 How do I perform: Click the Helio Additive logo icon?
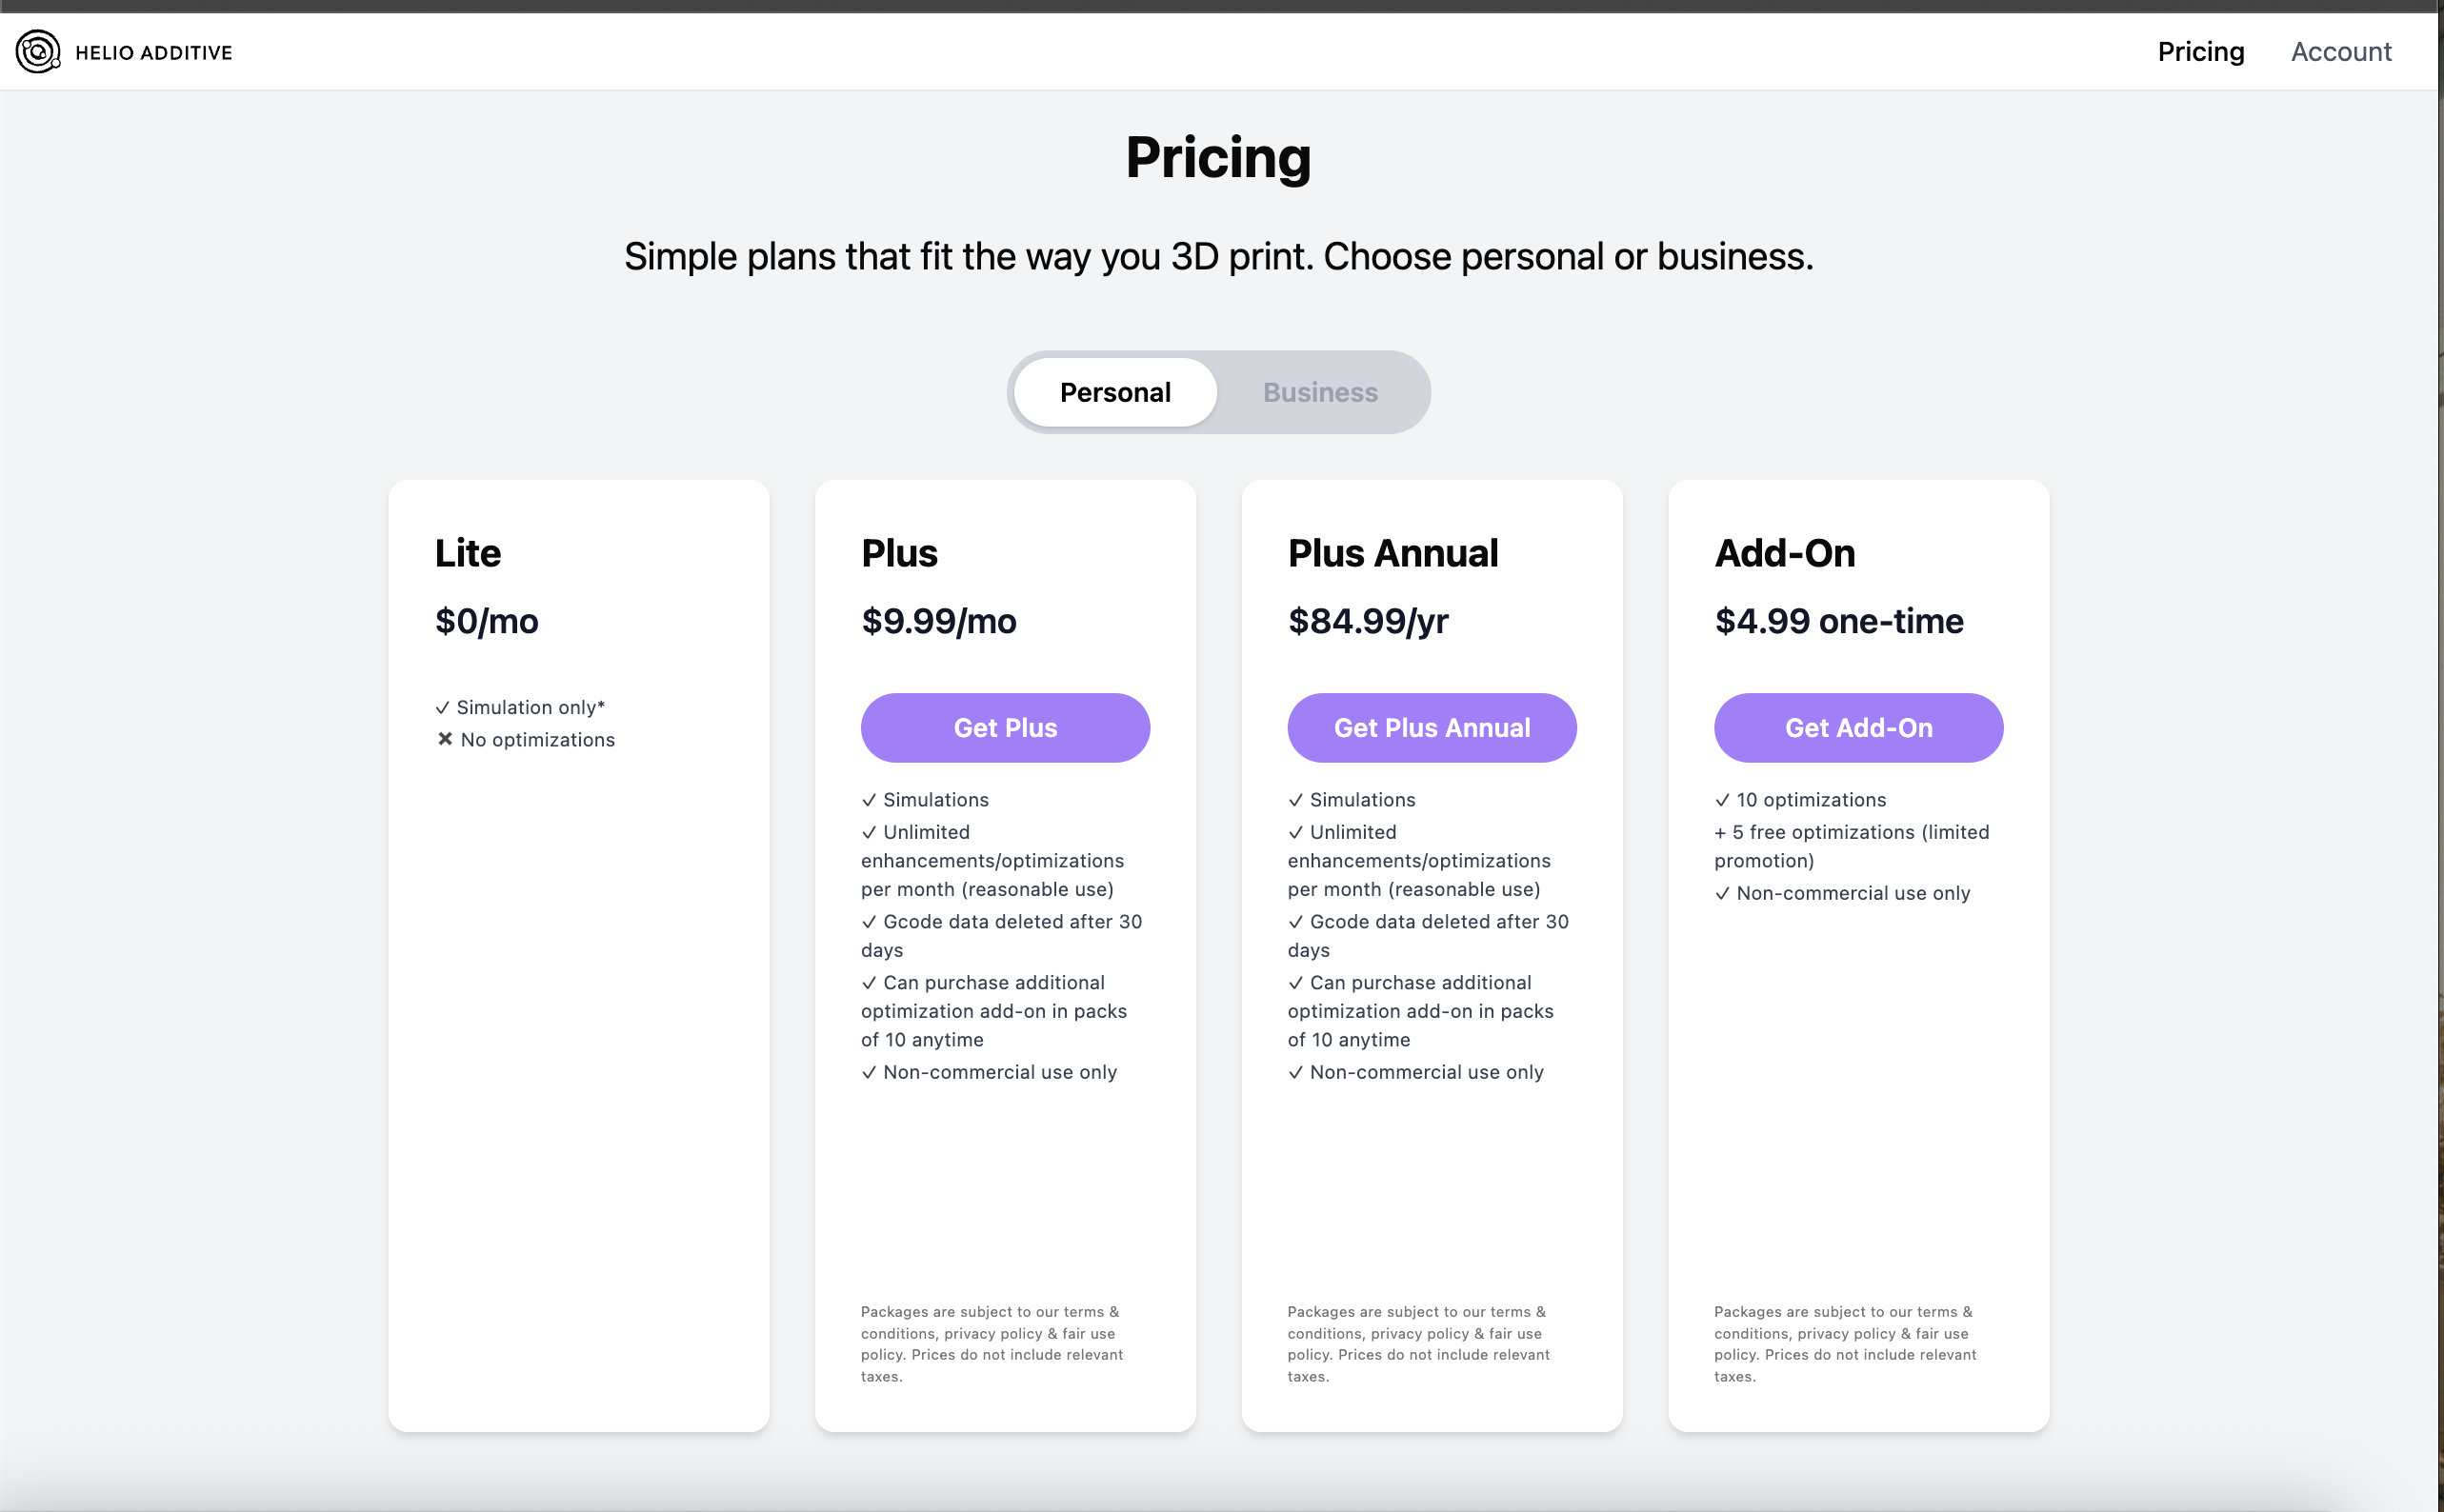pyautogui.click(x=36, y=51)
